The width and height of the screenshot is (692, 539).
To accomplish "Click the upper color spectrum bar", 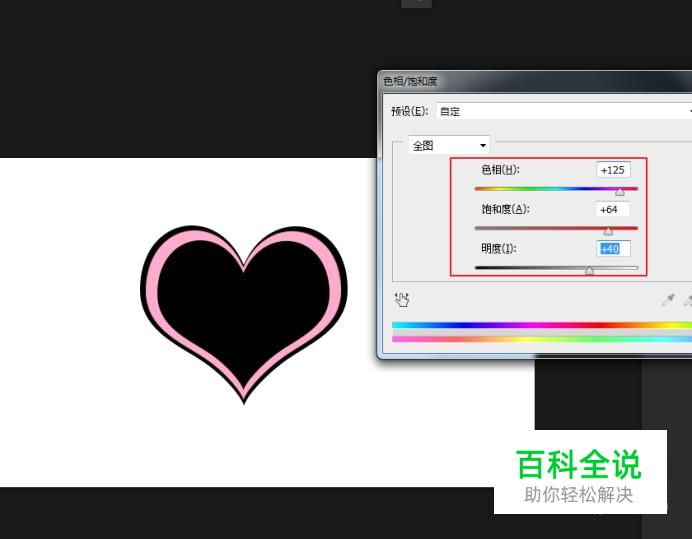I will [542, 325].
